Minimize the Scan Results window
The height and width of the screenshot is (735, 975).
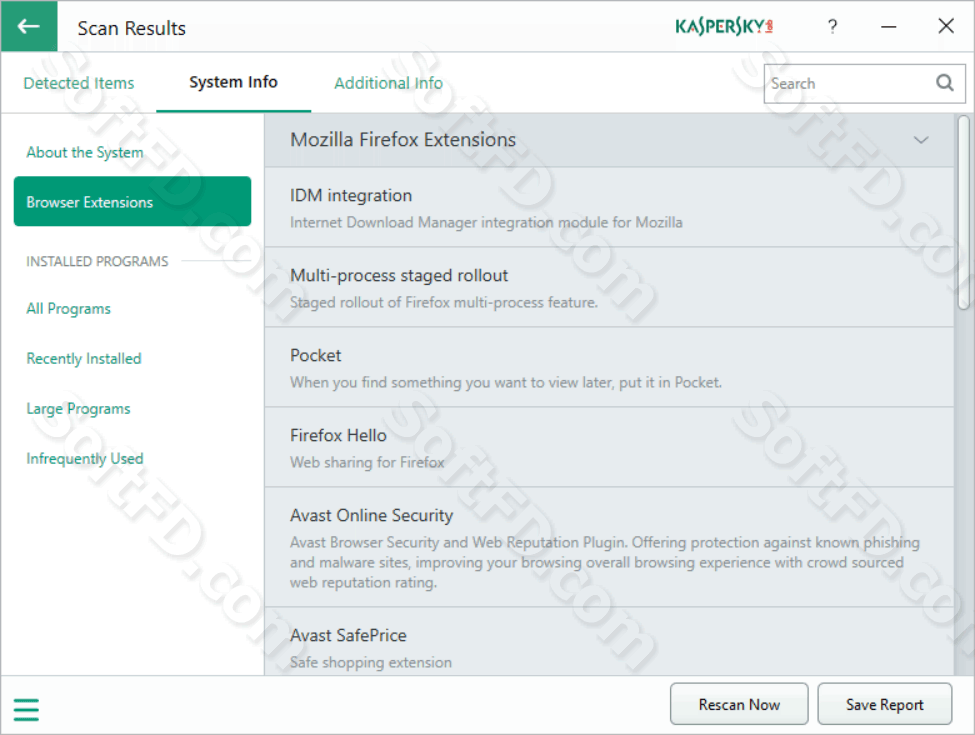pos(889,26)
